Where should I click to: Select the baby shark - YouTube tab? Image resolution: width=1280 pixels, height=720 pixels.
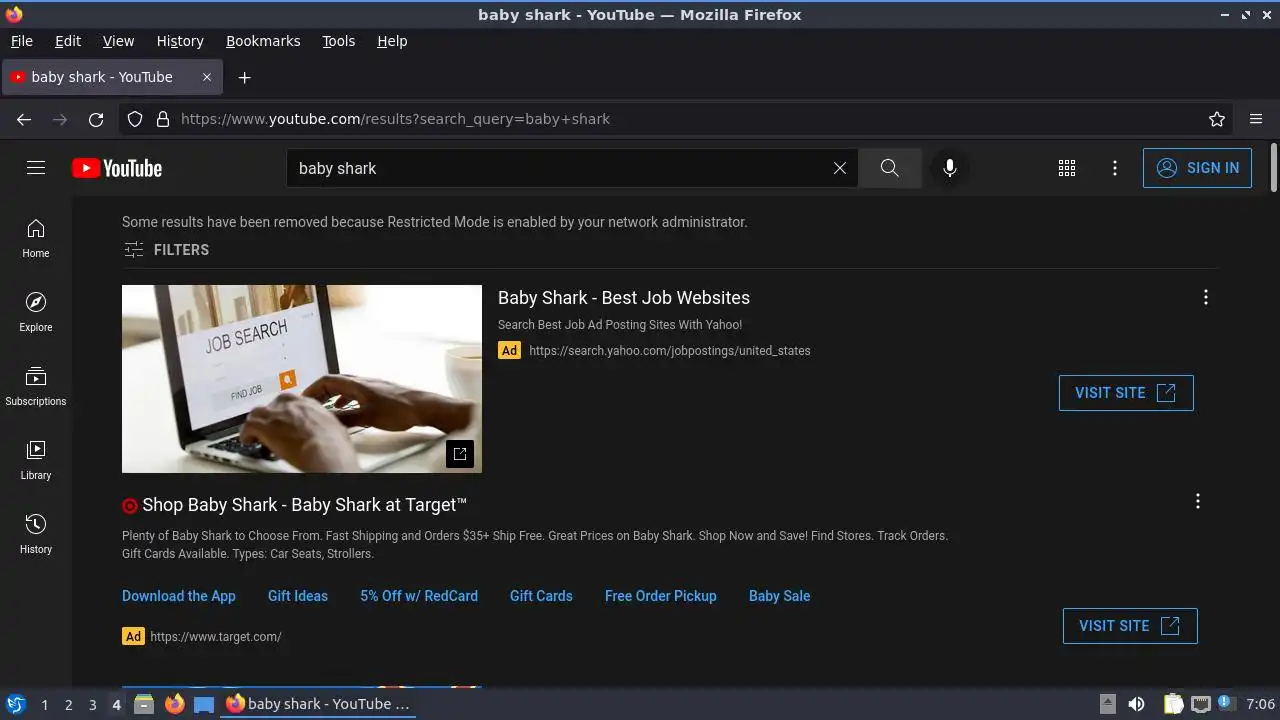112,77
